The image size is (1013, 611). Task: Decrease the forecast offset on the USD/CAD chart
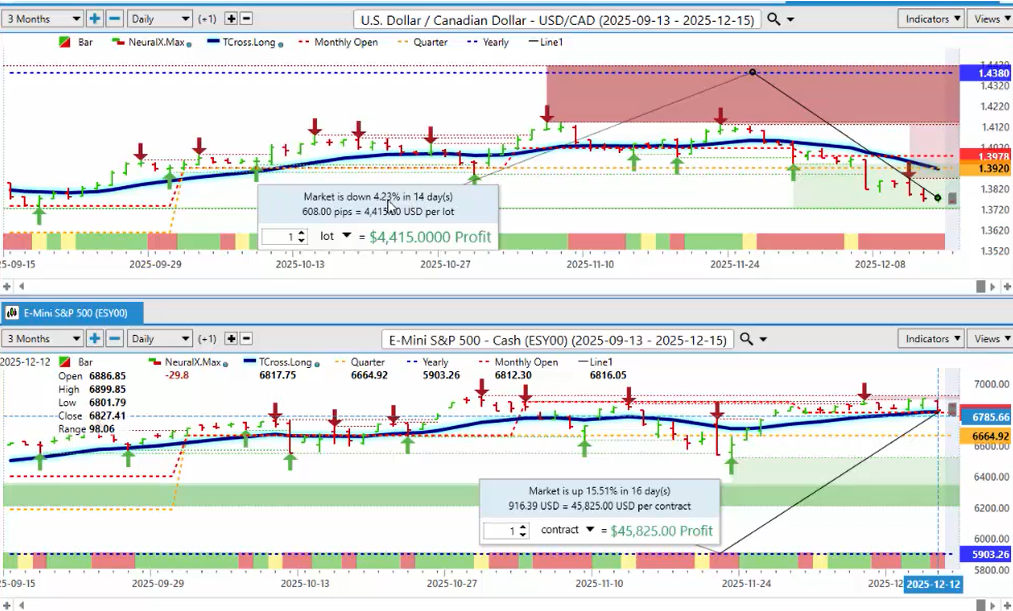tap(246, 18)
